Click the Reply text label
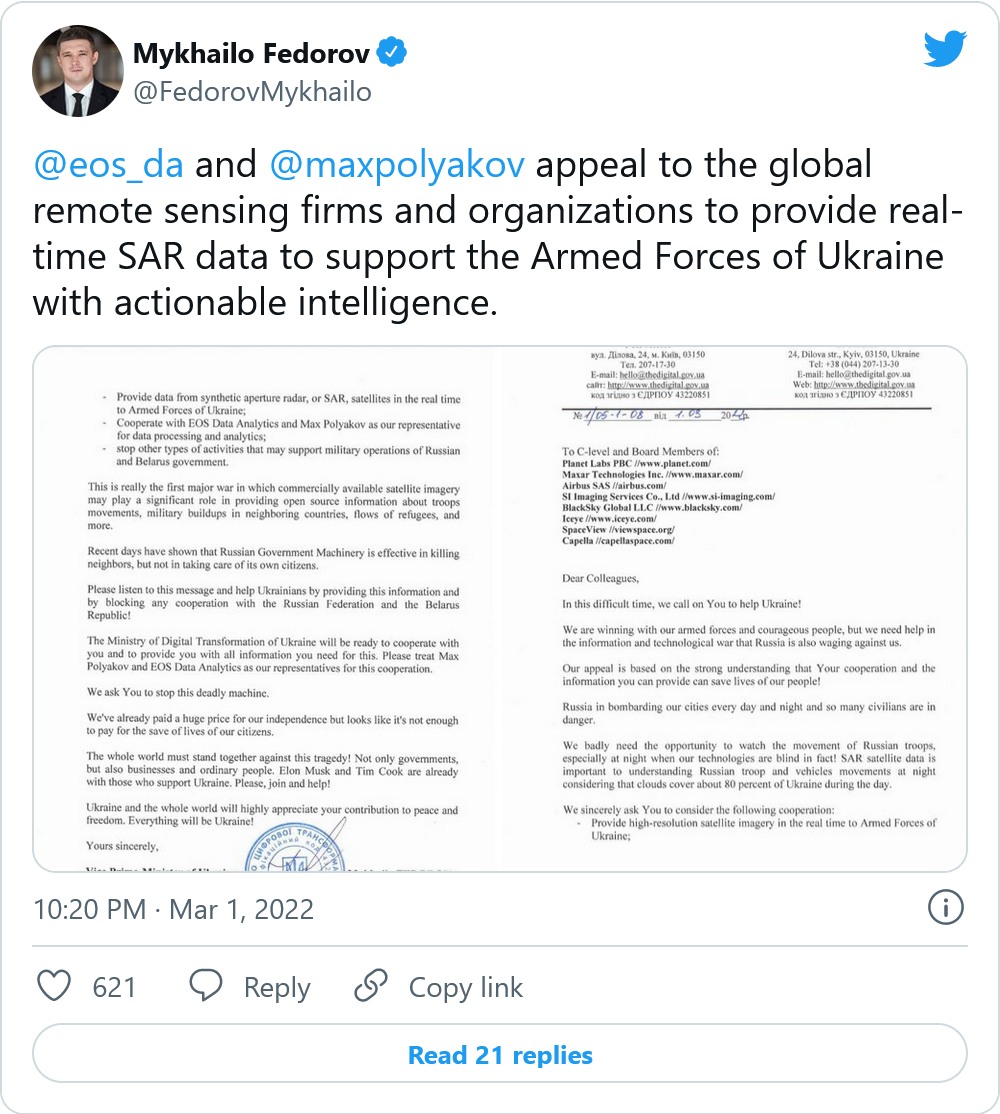This screenshot has width=1000, height=1114. click(277, 988)
